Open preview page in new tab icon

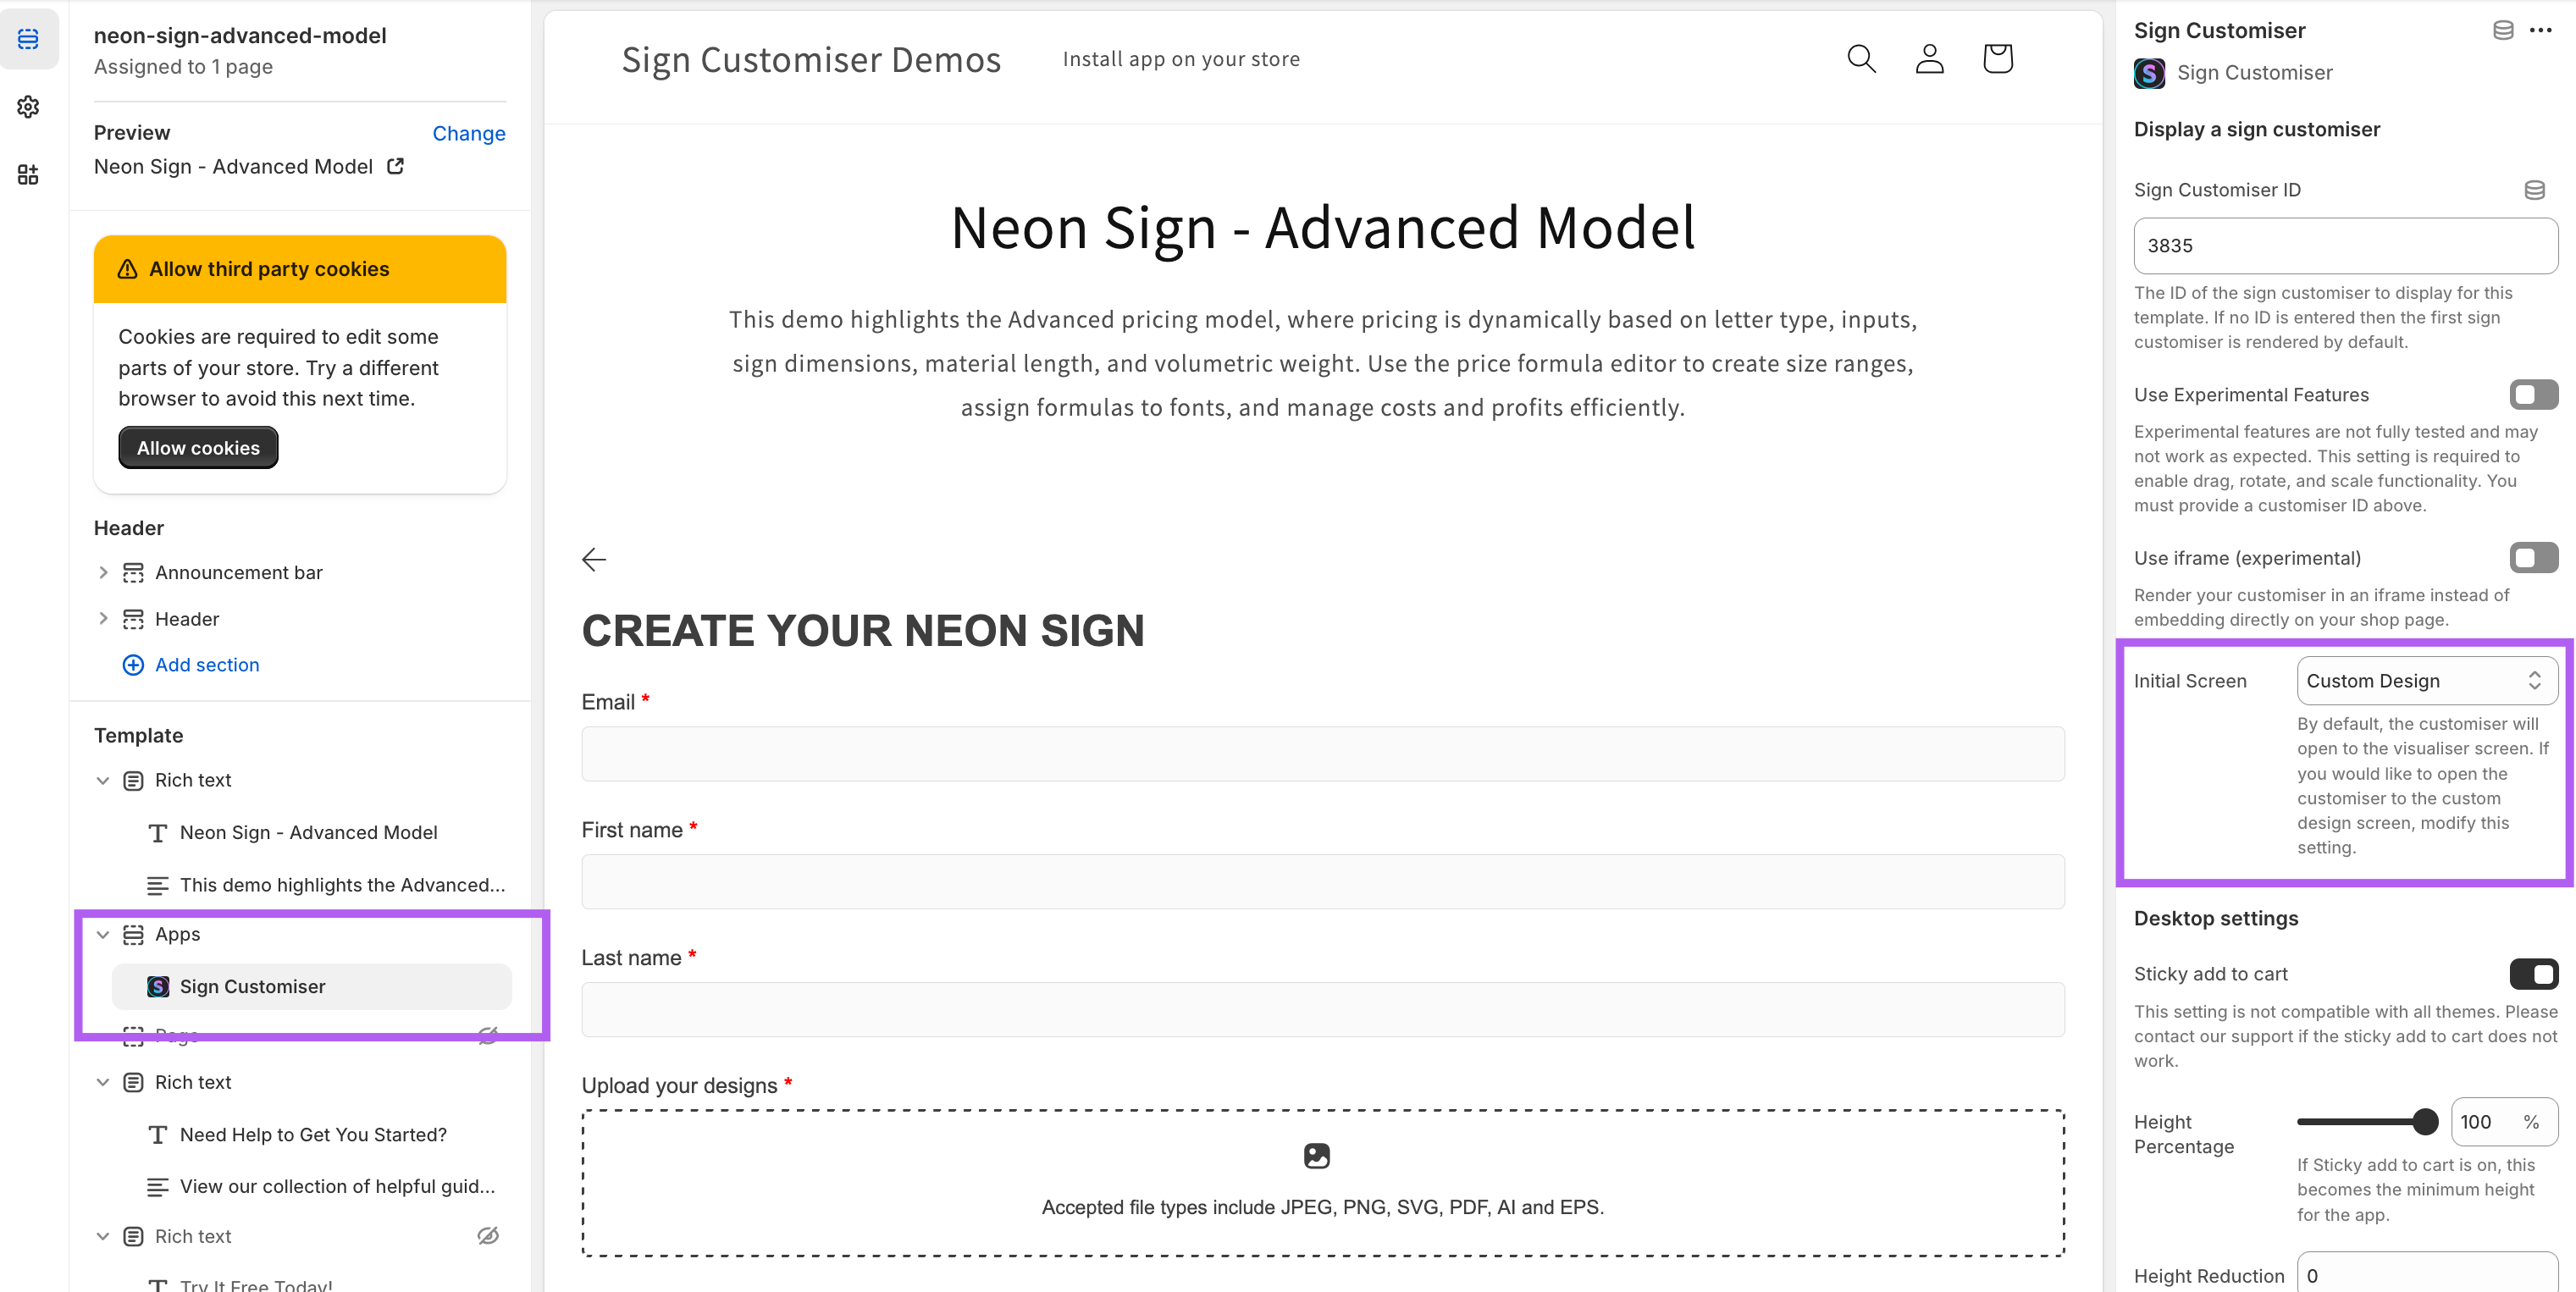click(x=396, y=166)
